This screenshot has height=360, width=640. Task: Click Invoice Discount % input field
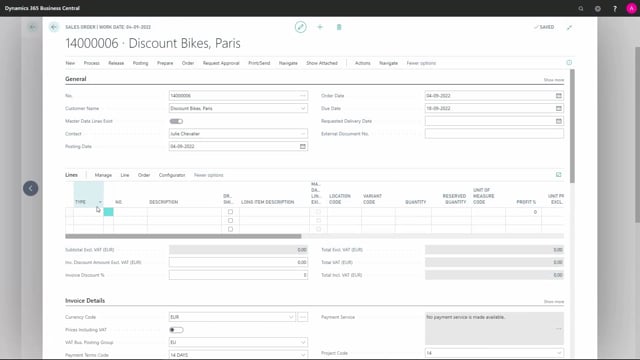[x=238, y=275]
